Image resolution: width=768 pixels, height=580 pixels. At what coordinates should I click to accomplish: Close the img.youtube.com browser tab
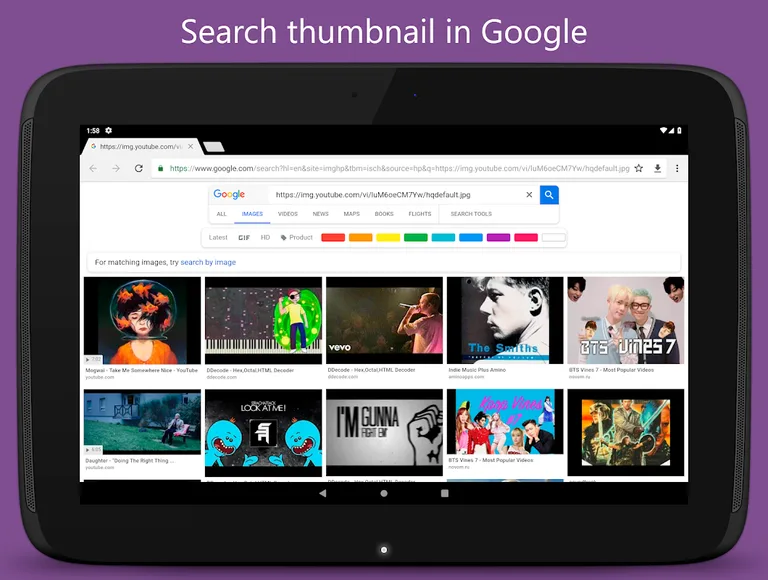coord(191,146)
